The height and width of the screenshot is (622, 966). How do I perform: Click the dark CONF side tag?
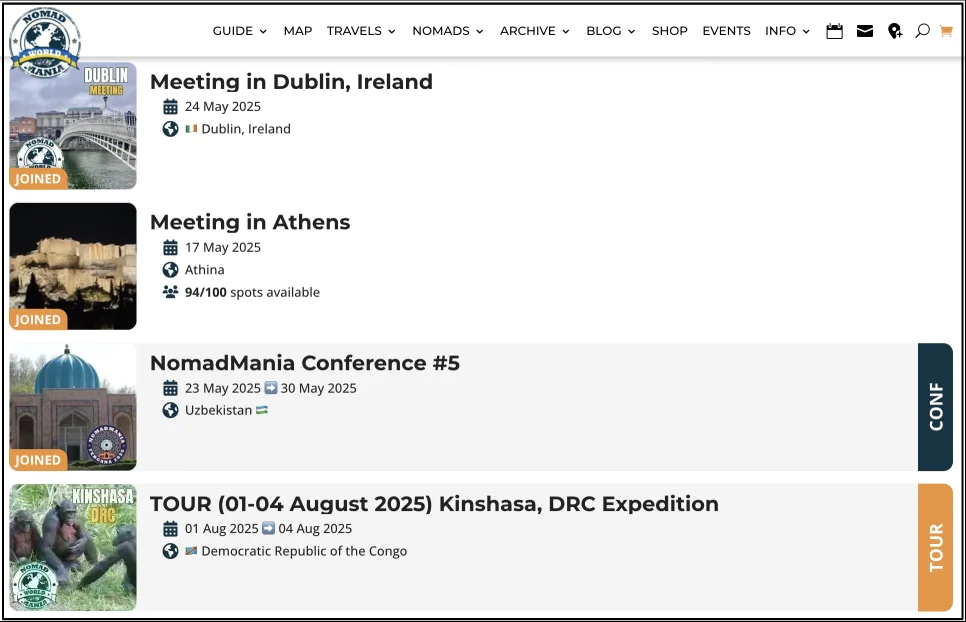tap(935, 407)
